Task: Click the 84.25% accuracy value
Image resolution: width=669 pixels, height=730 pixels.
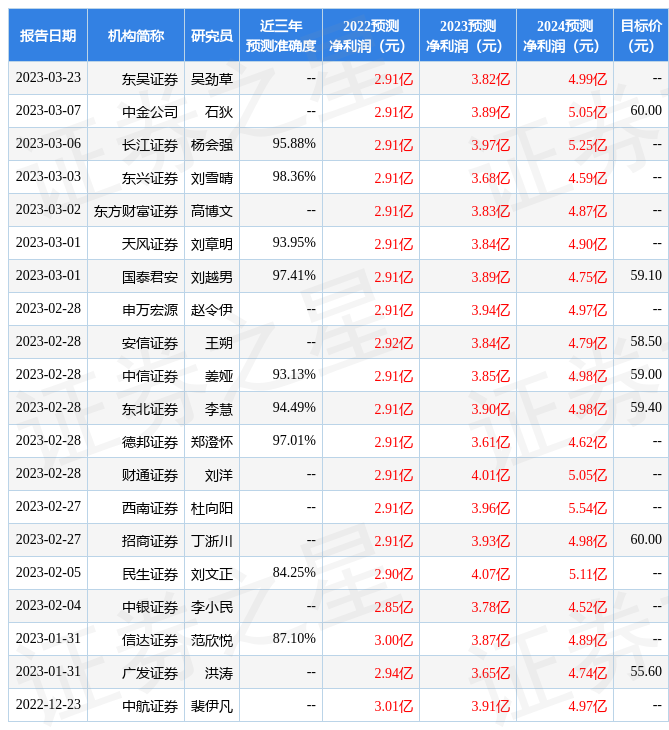Action: [x=294, y=573]
